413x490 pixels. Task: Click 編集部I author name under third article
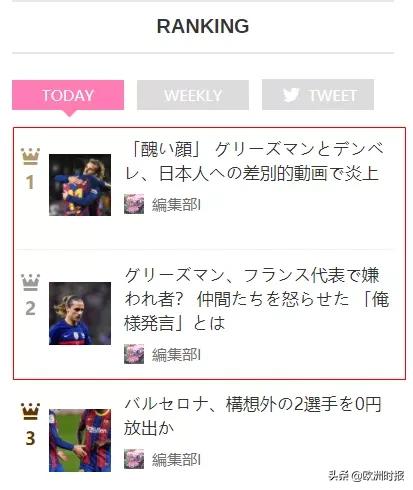click(x=176, y=459)
